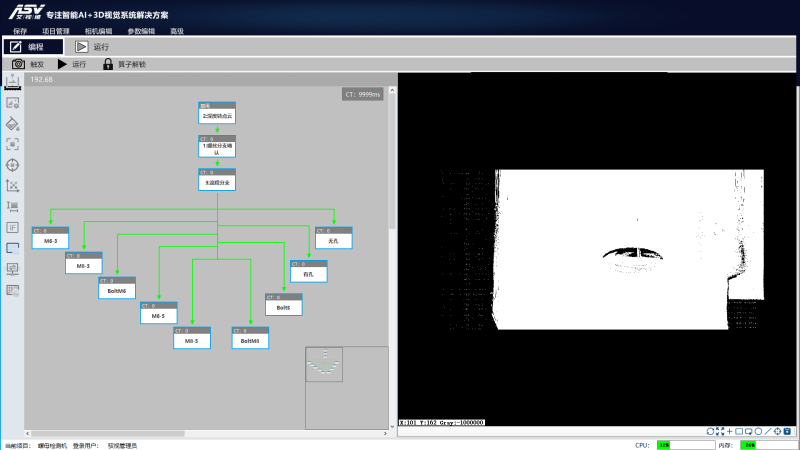This screenshot has width=800, height=450.
Task: Click the fit-to-screen icon in image viewer
Action: click(x=720, y=431)
